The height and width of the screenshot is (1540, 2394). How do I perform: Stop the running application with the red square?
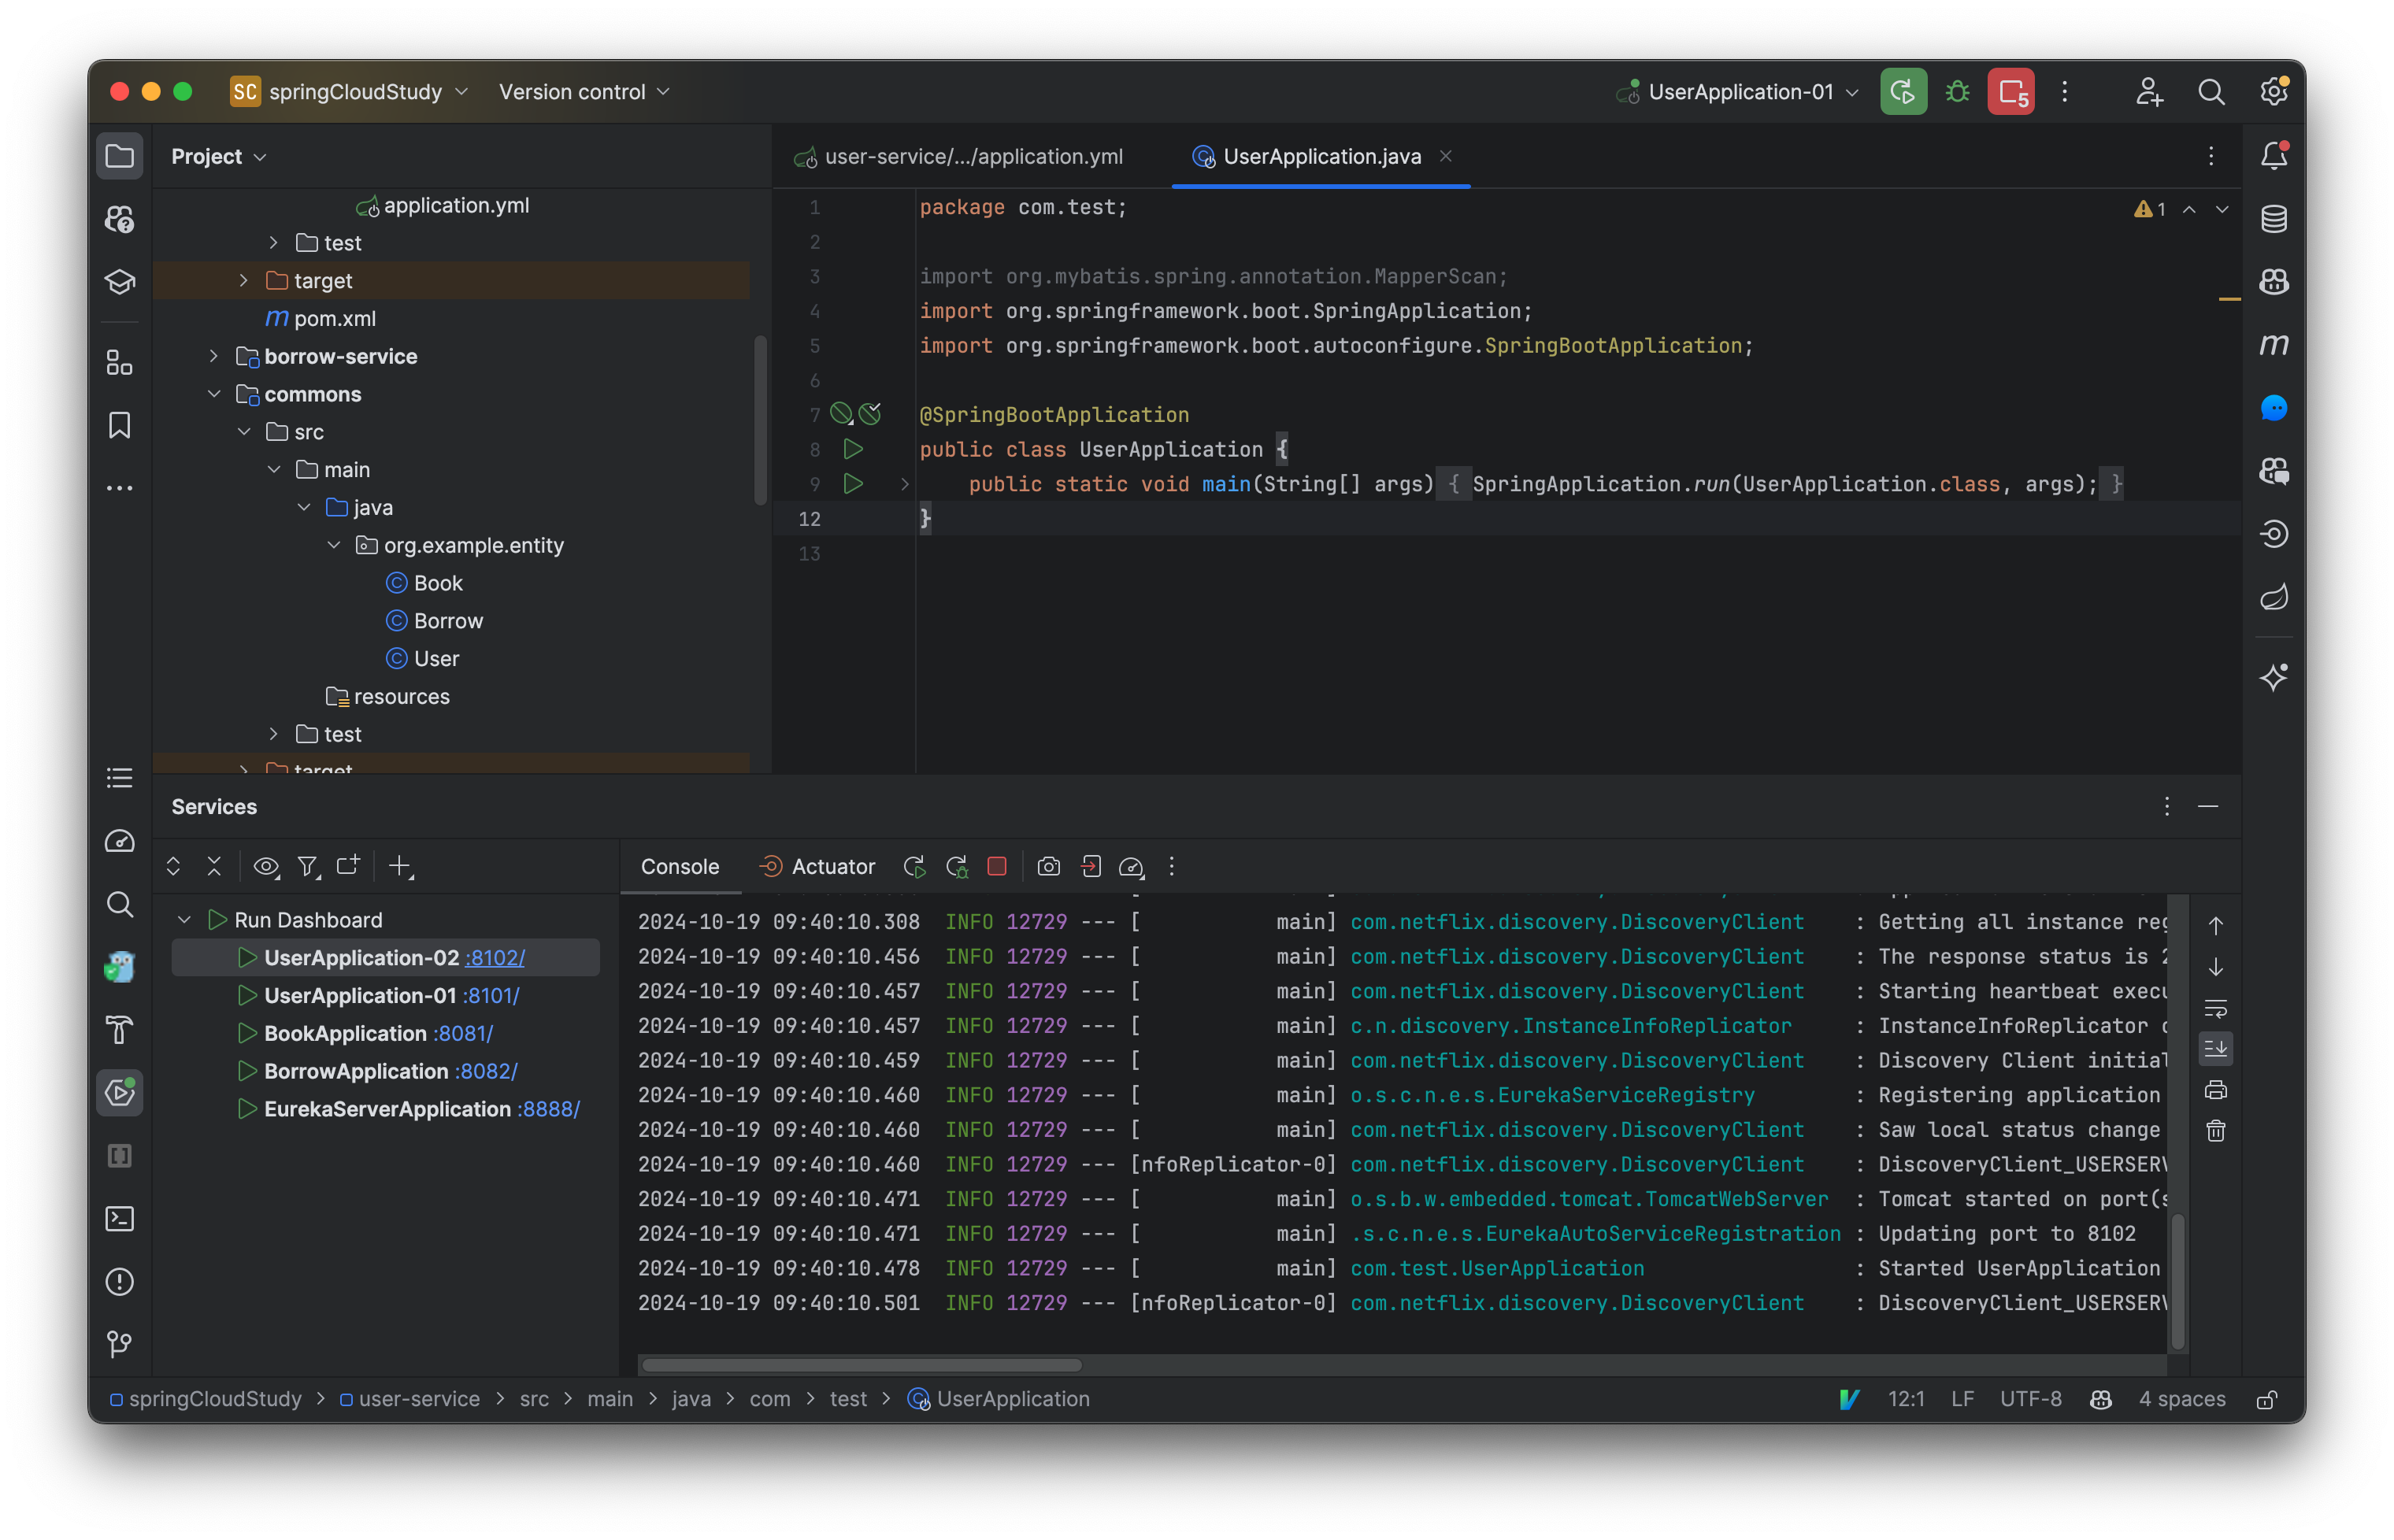click(996, 866)
